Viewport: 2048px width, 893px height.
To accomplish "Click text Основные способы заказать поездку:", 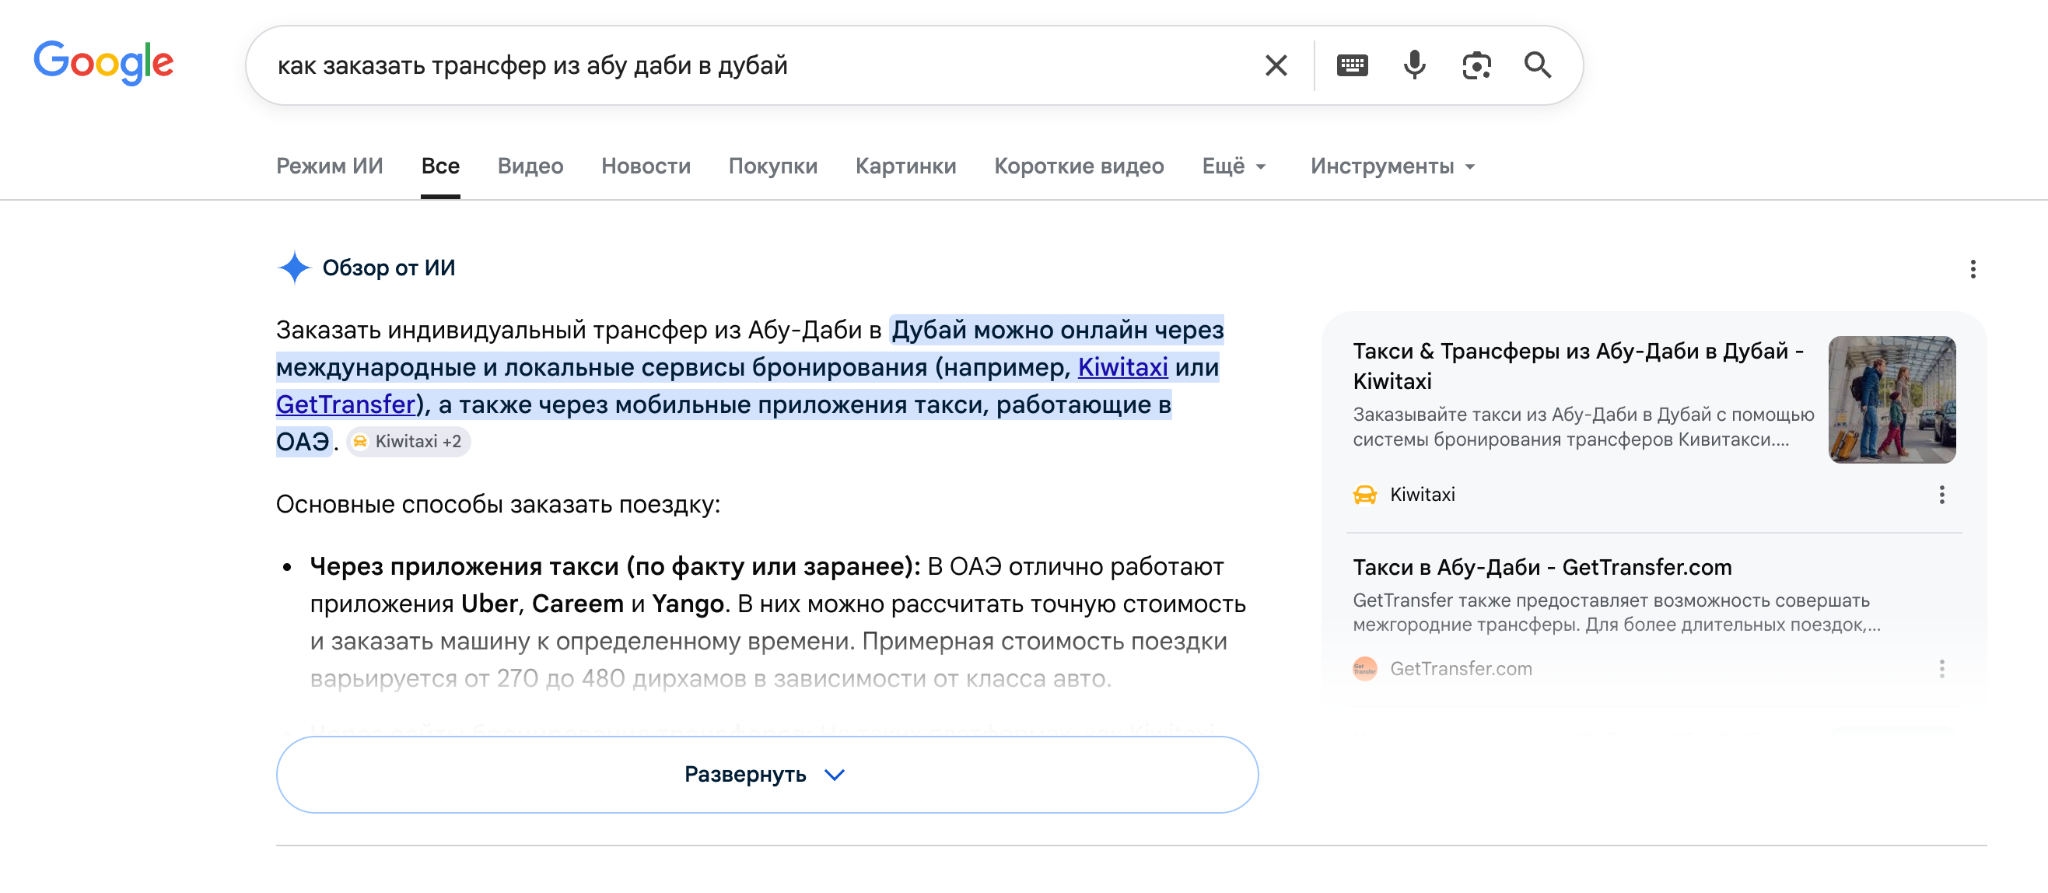I will click(498, 504).
